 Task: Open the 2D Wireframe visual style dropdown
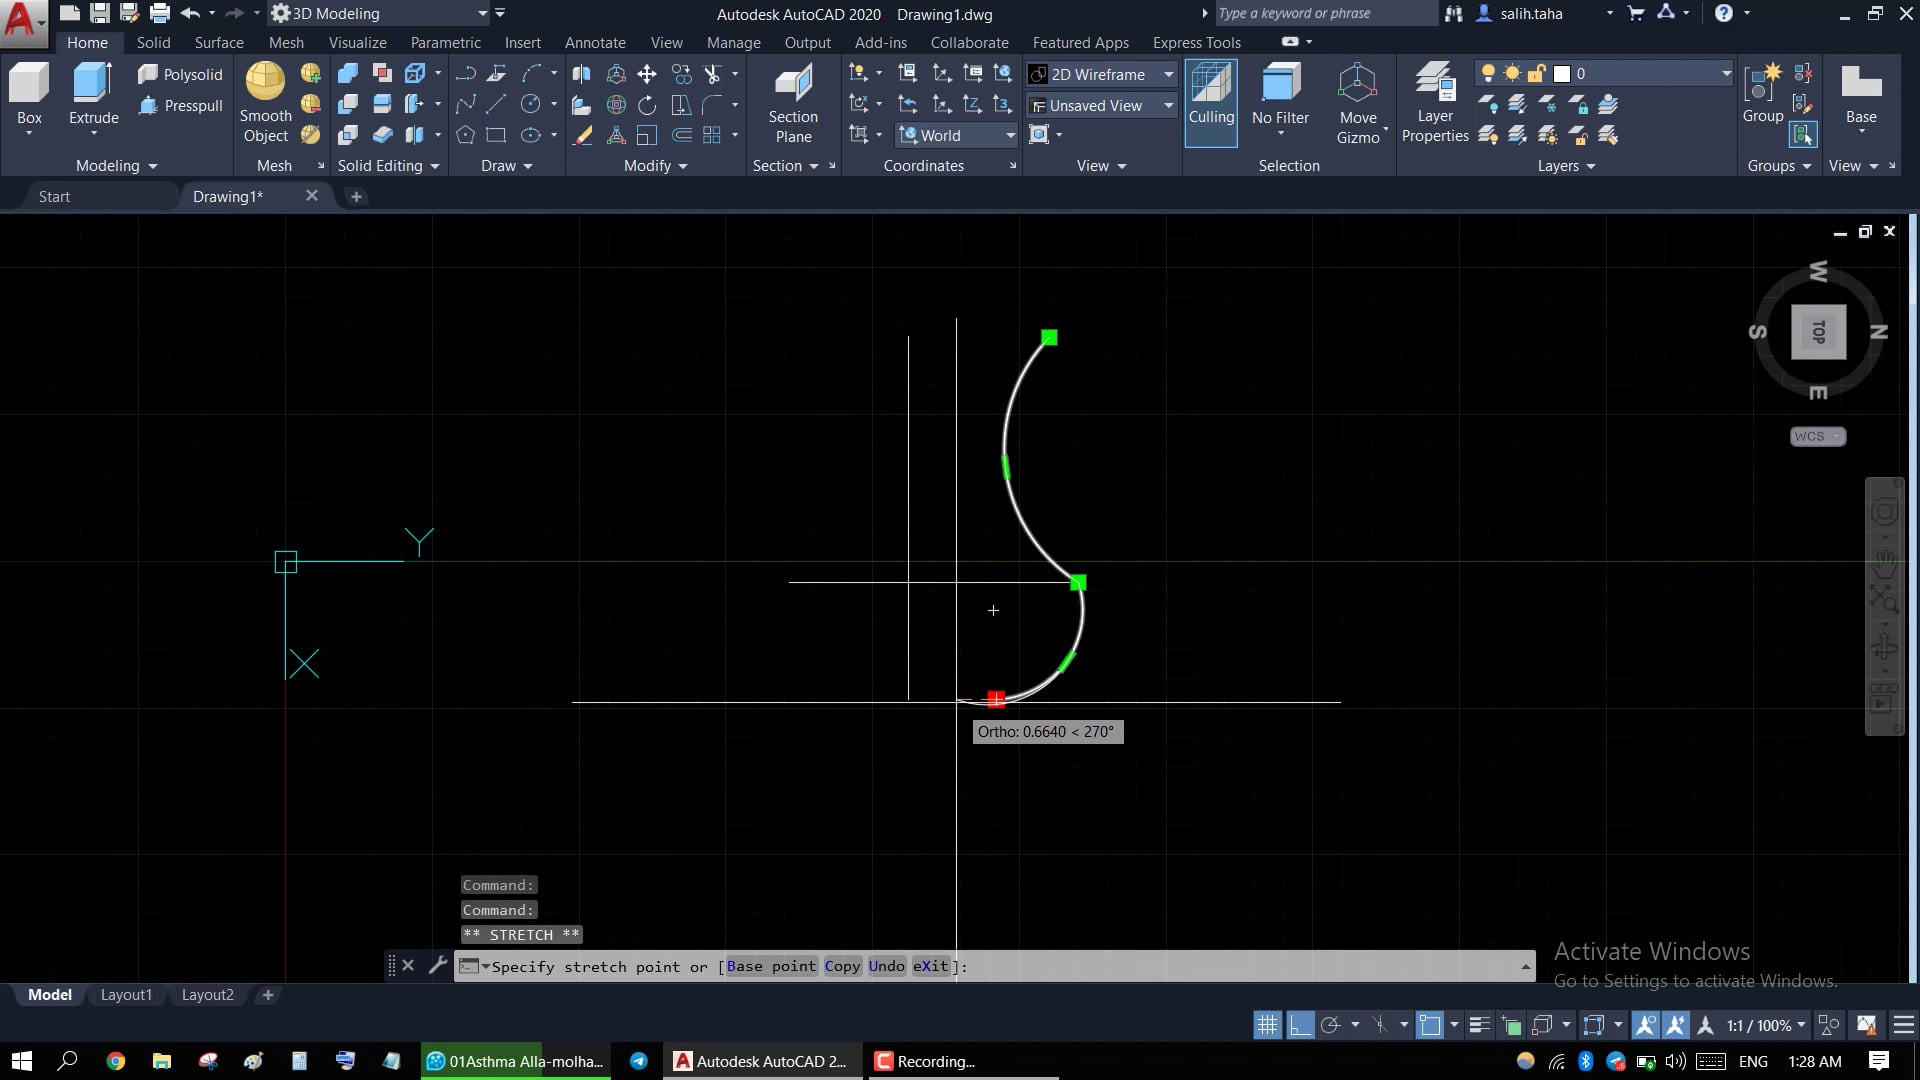point(1168,74)
